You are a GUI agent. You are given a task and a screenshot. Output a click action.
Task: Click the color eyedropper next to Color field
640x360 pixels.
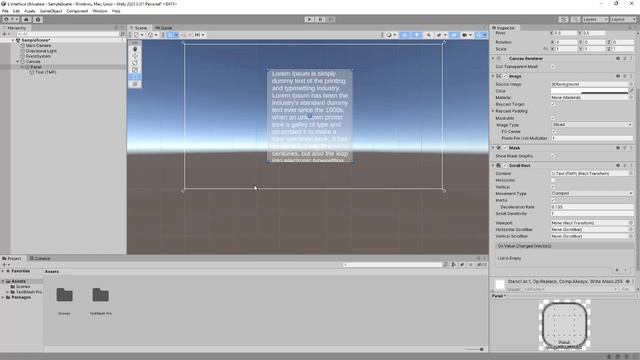click(x=631, y=91)
